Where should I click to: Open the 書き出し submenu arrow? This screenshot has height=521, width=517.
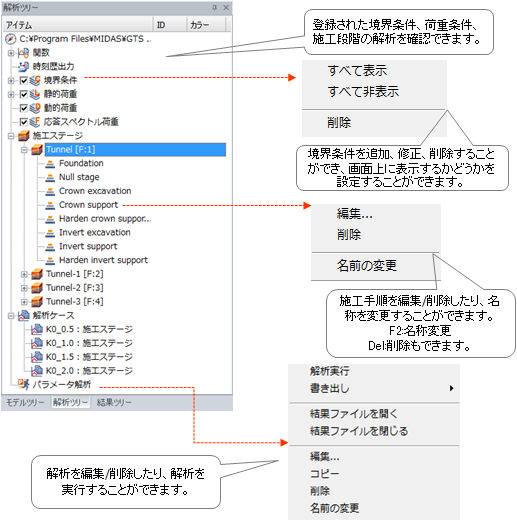(451, 388)
